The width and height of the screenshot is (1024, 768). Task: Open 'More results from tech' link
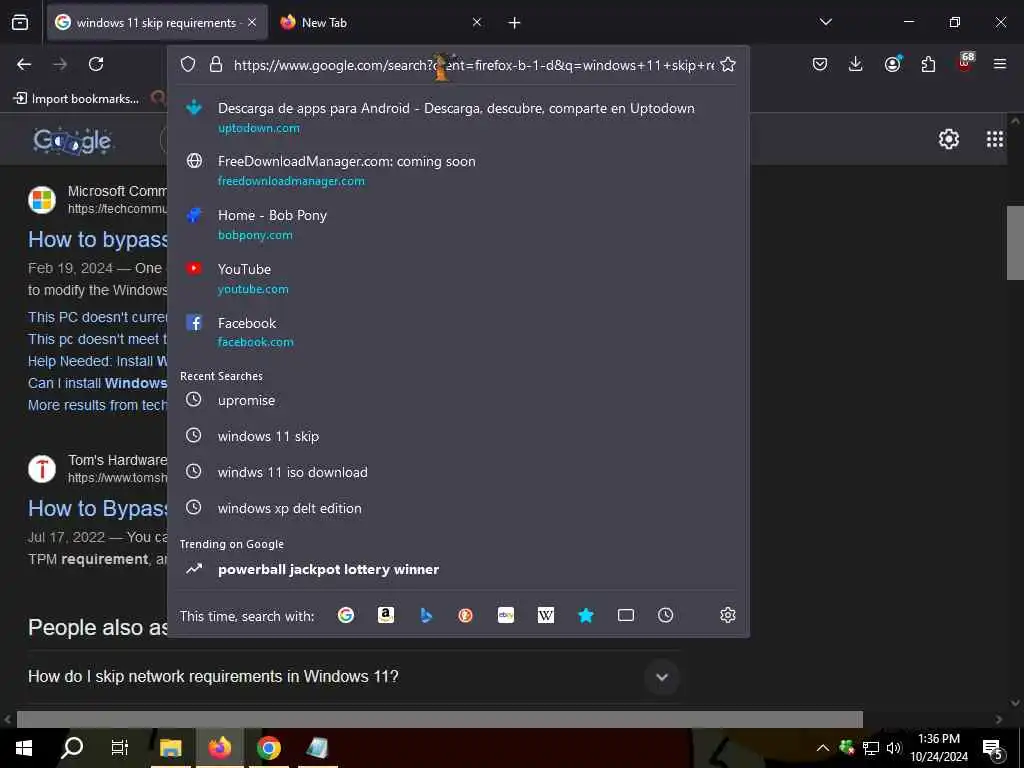(97, 406)
